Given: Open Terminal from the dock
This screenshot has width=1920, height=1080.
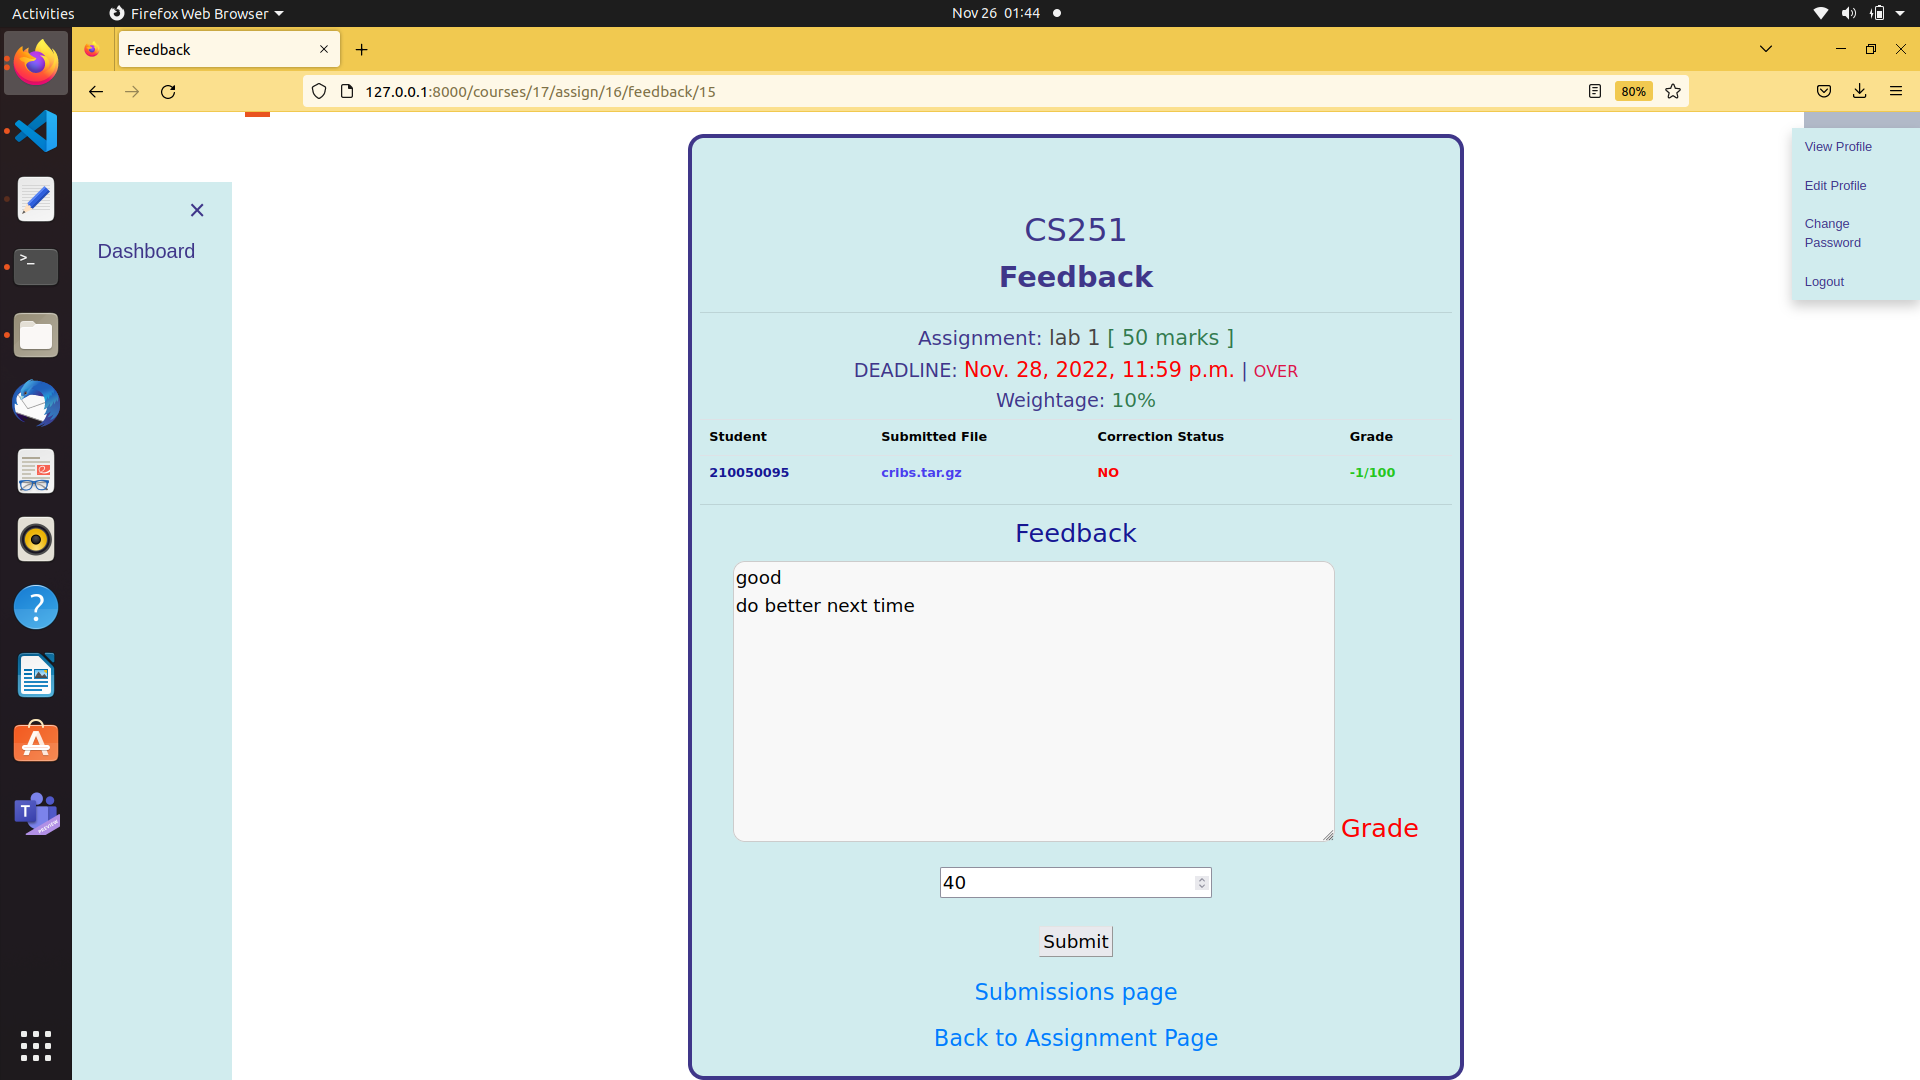Looking at the screenshot, I should (36, 267).
